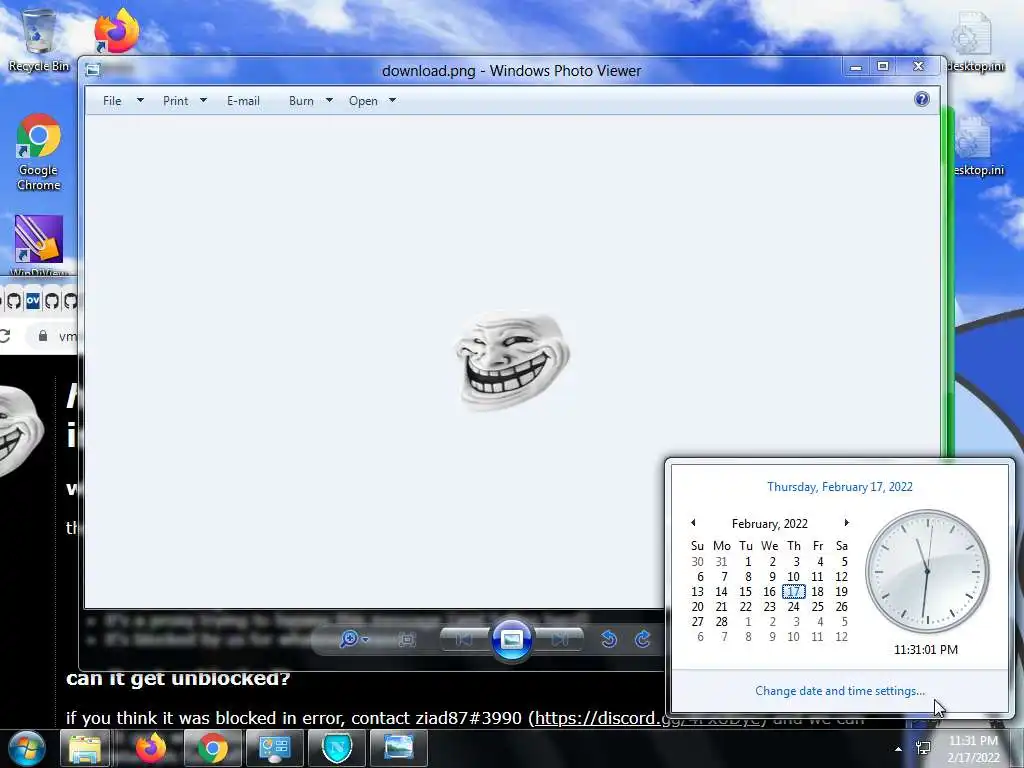Go to the previous photo
This screenshot has height=768, width=1024.
(x=464, y=639)
